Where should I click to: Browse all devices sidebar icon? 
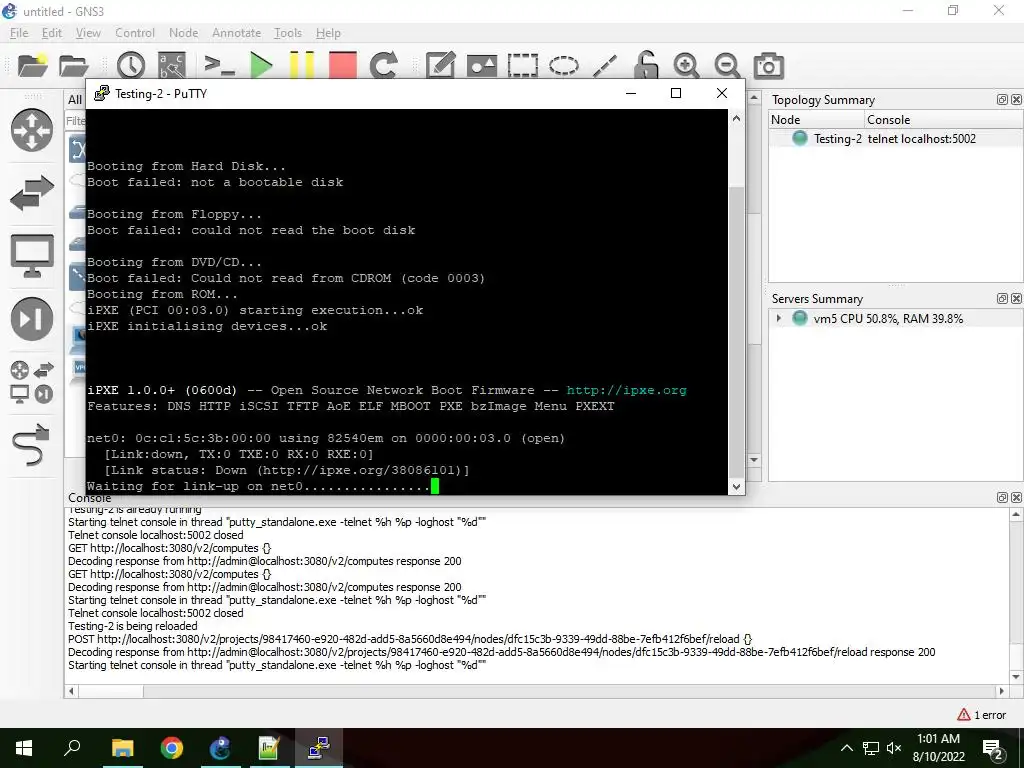click(x=31, y=381)
